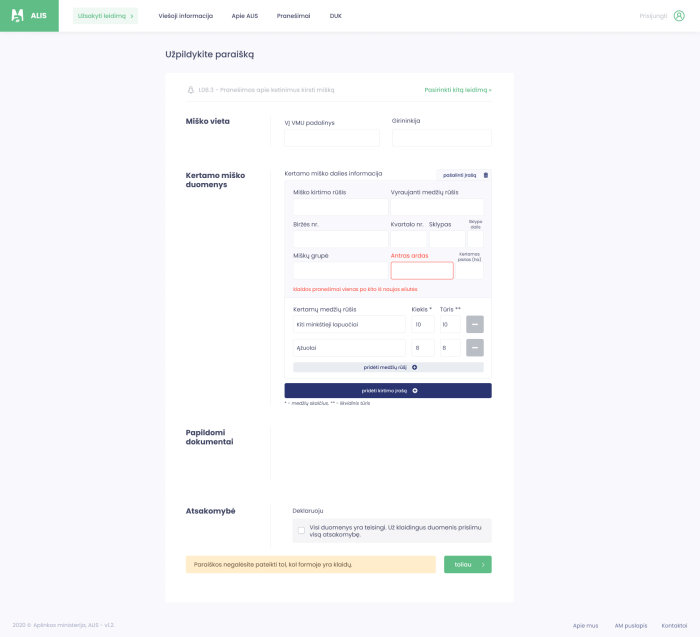Go to Viešoji informacija
The width and height of the screenshot is (700, 637).
point(186,16)
